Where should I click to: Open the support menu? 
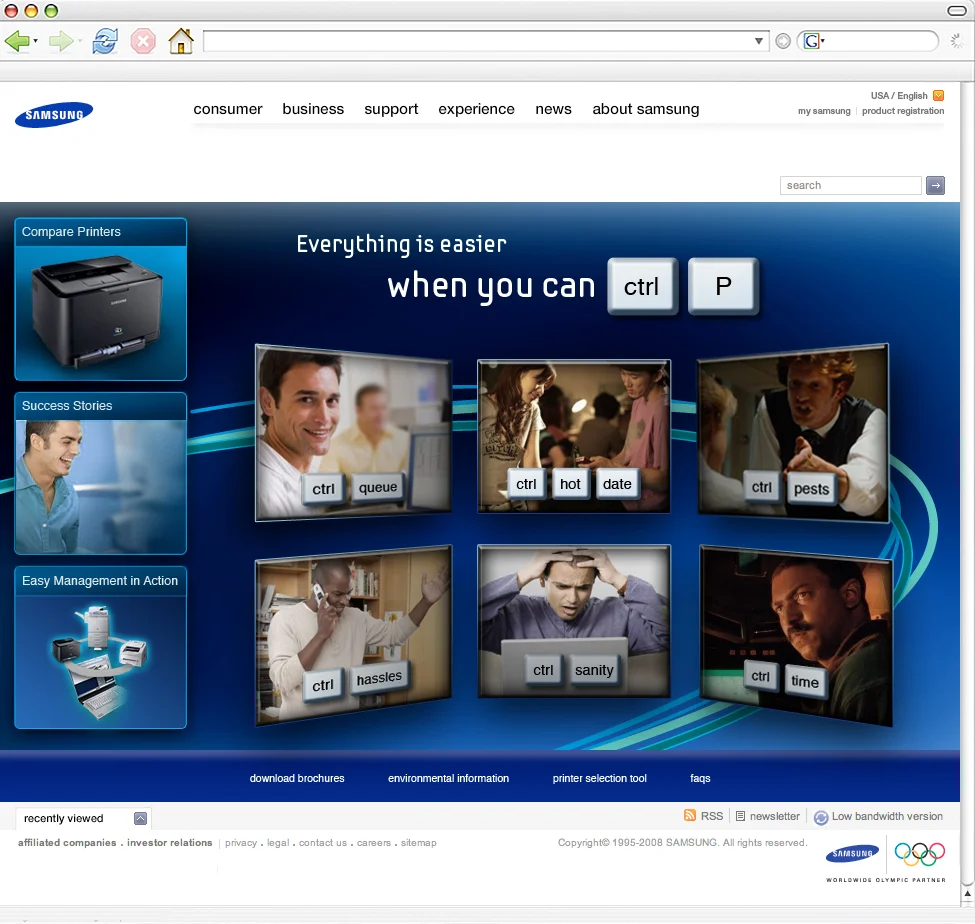(x=391, y=109)
